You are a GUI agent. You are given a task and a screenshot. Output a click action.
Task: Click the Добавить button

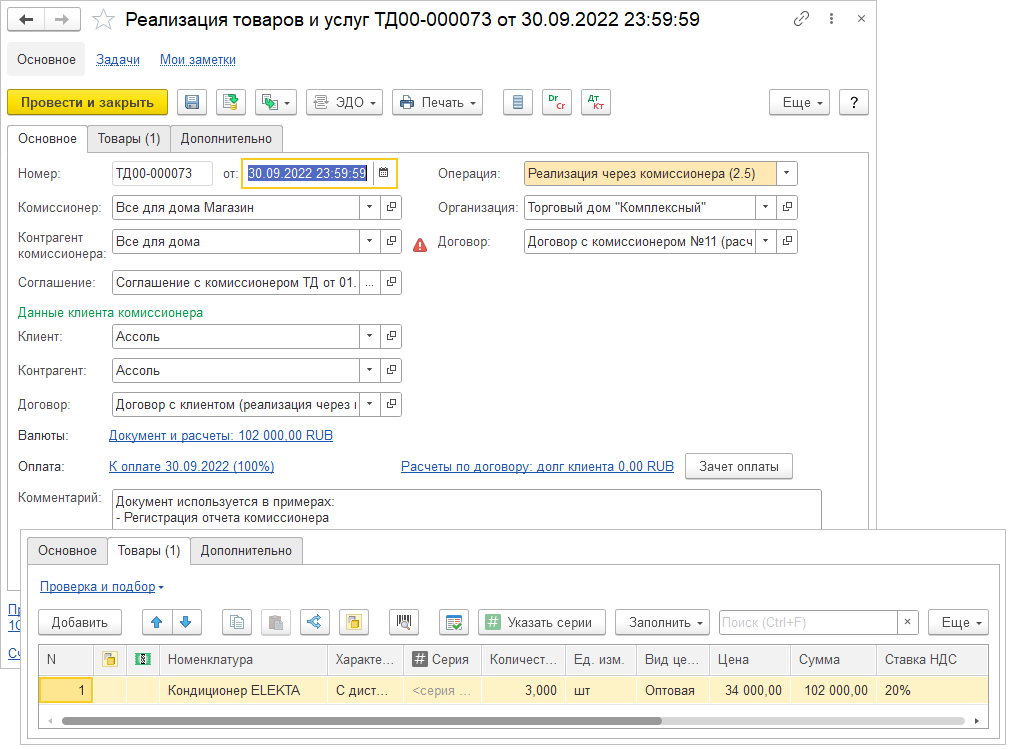point(79,622)
